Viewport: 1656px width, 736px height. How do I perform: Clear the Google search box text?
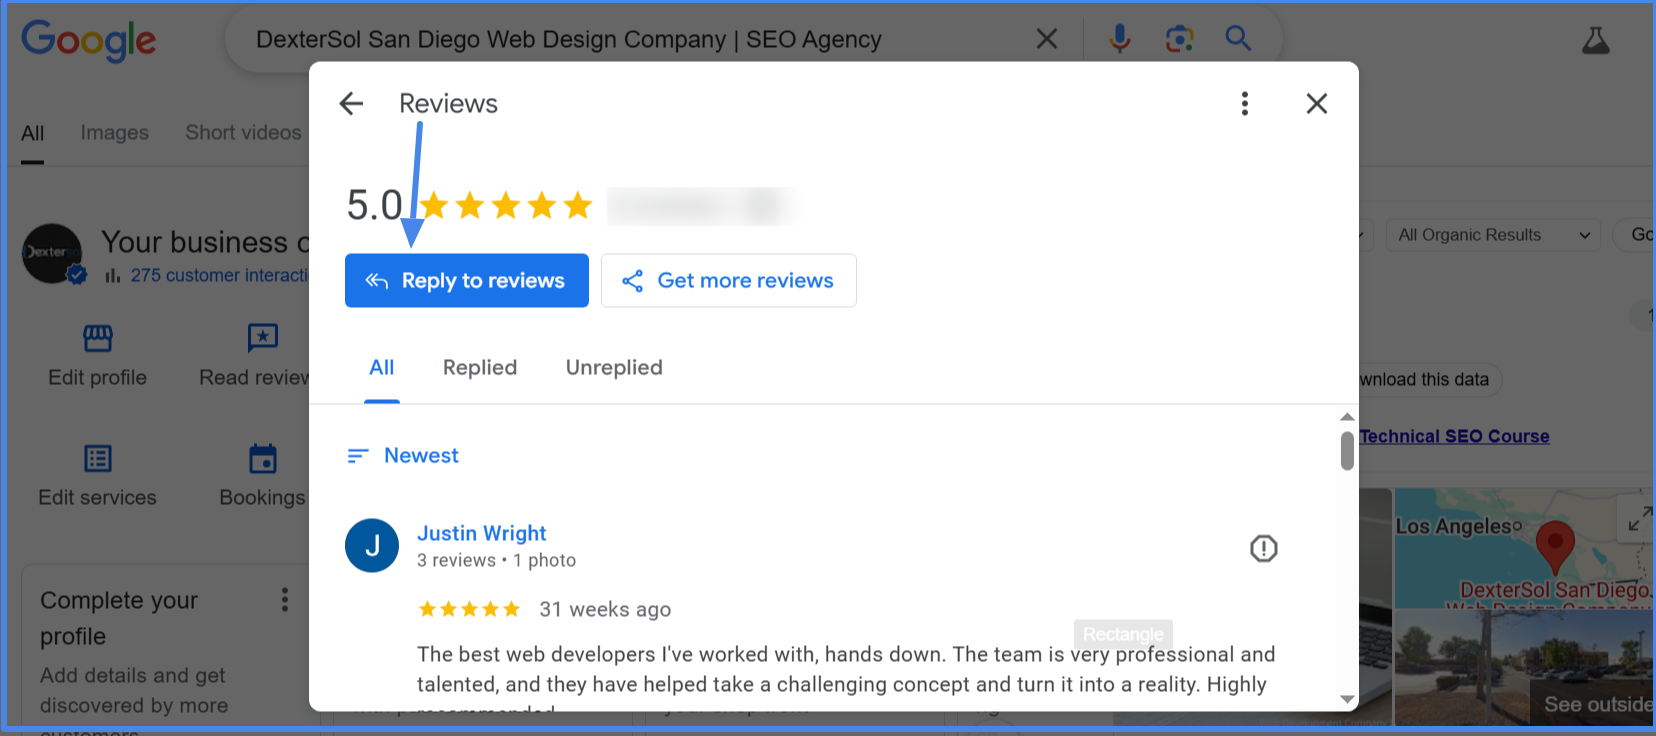pyautogui.click(x=1047, y=39)
